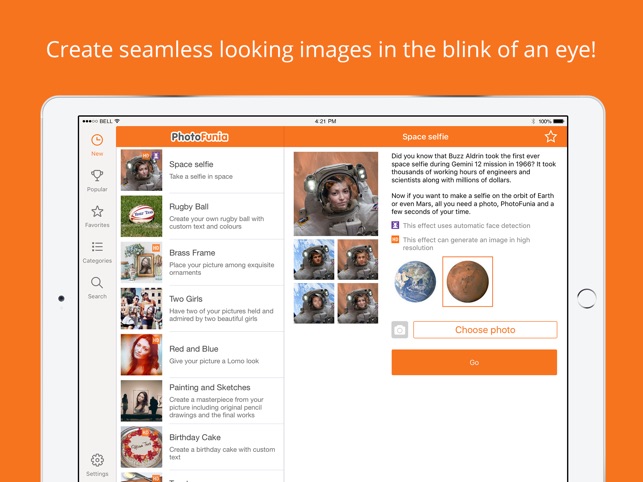643x482 pixels.
Task: Open the Search magnifier icon
Action: pyautogui.click(x=97, y=283)
